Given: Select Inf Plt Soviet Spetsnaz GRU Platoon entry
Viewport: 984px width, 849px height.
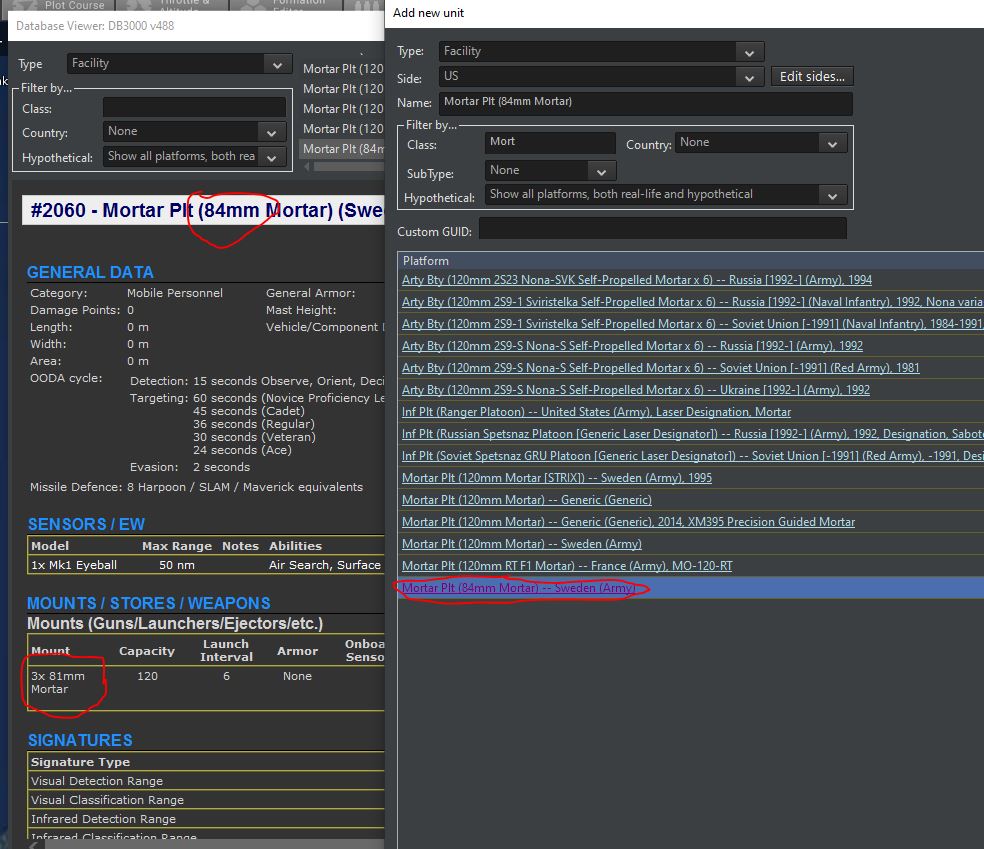Looking at the screenshot, I should (x=692, y=456).
